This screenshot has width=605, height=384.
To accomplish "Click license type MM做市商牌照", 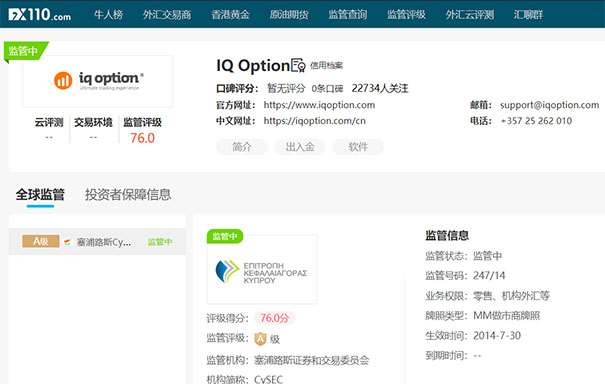I will tap(507, 316).
